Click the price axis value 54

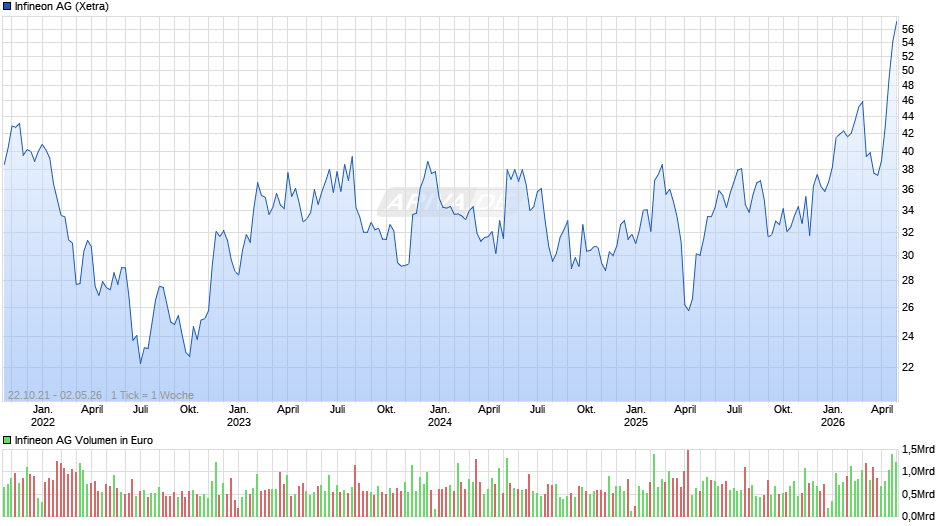[908, 43]
